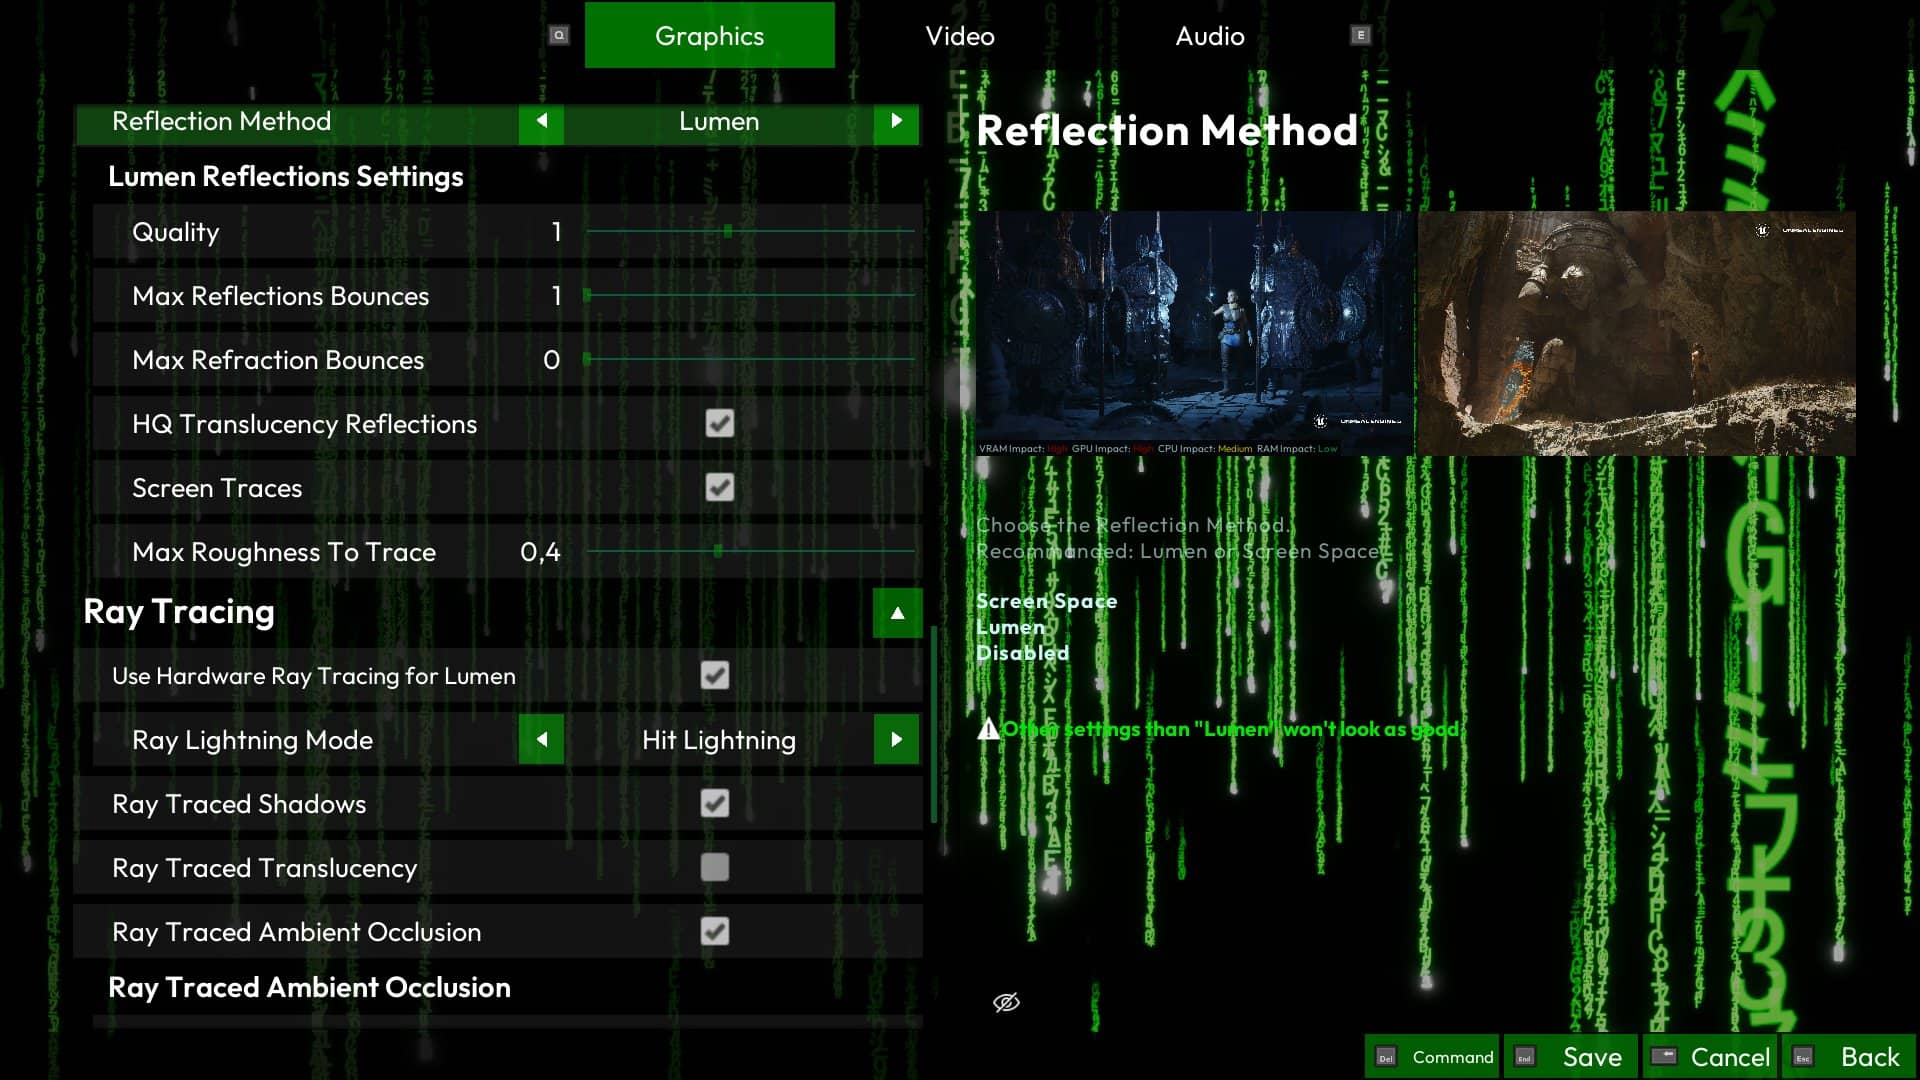Click the End key icon on Save button
1920x1080 pixels.
tap(1524, 1057)
